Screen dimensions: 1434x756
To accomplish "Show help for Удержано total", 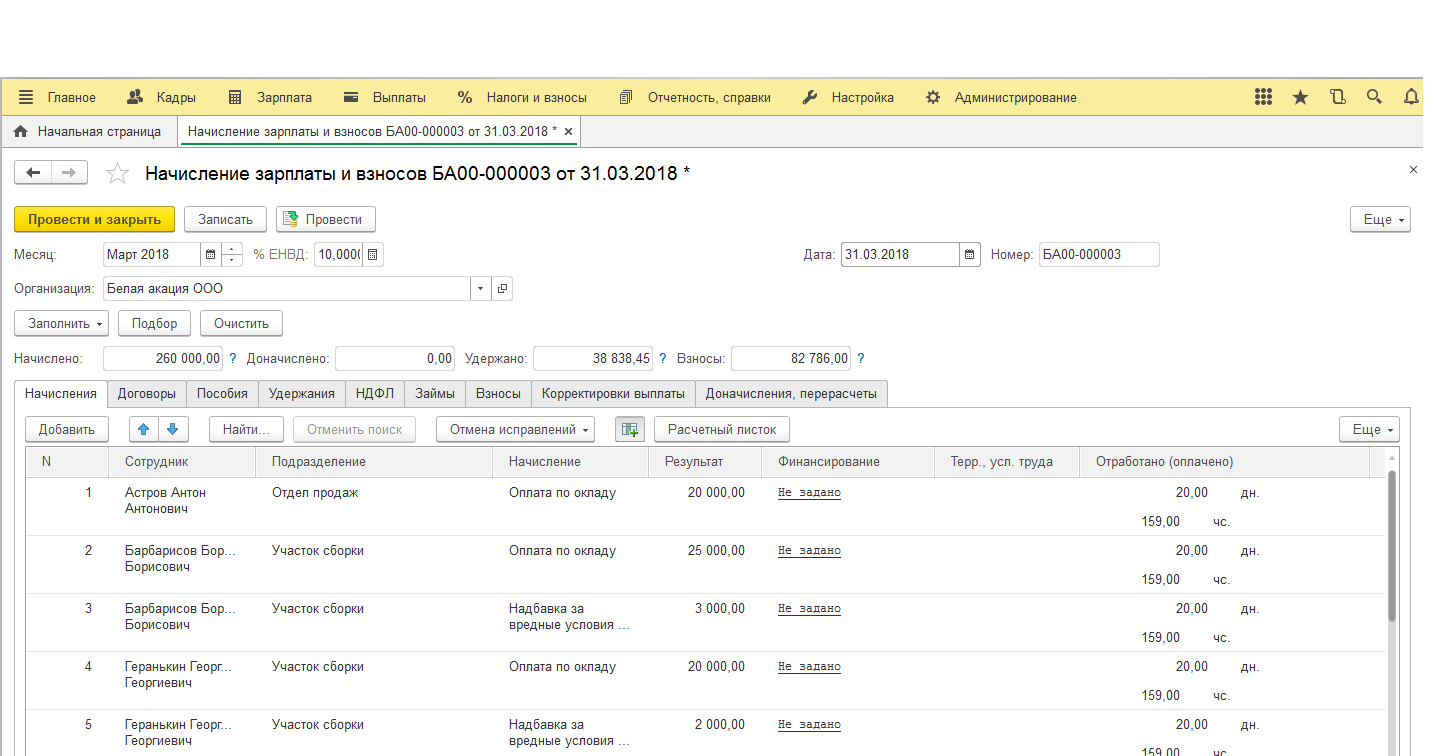I will 662,358.
